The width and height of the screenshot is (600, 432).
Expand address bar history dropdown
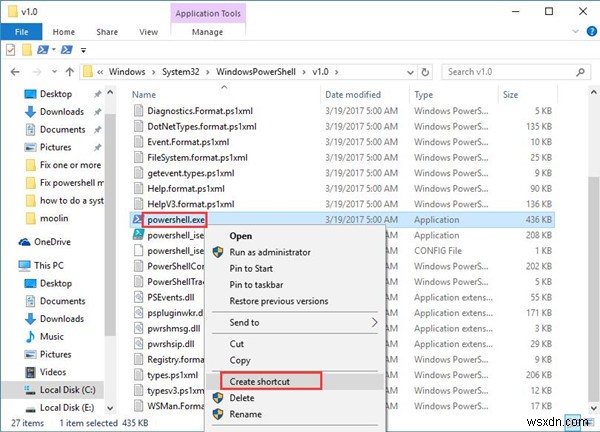pyautogui.click(x=410, y=72)
